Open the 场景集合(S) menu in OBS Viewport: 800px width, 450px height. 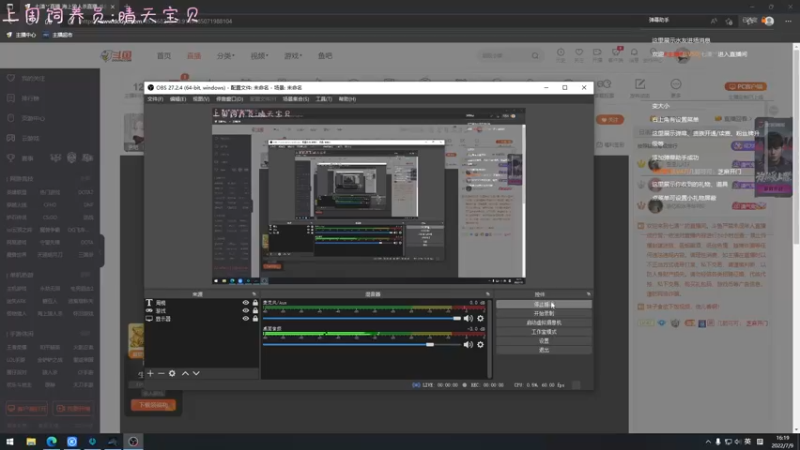click(x=296, y=99)
